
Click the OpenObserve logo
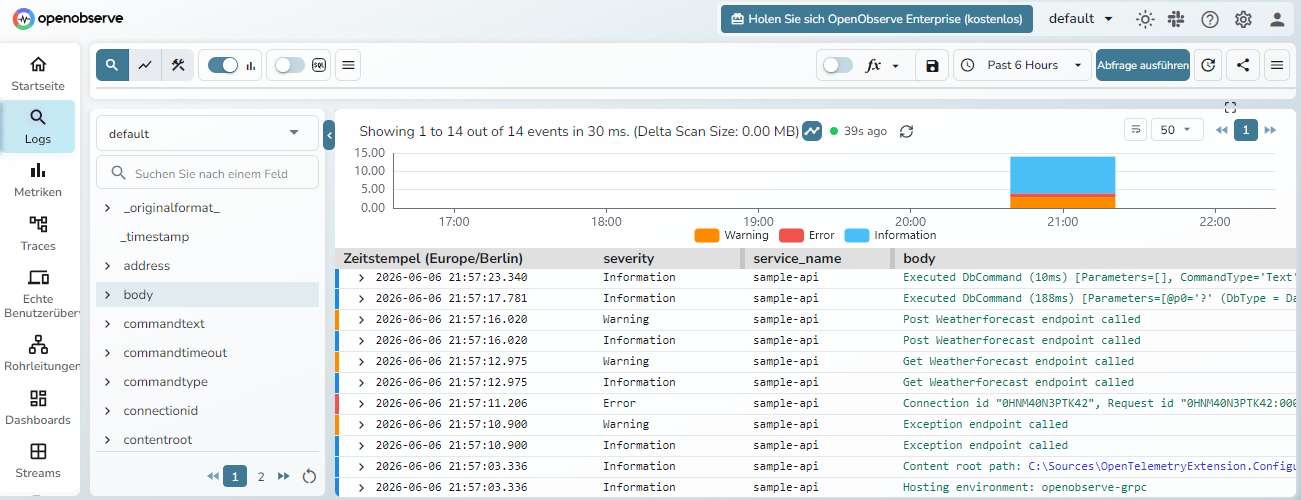point(69,18)
